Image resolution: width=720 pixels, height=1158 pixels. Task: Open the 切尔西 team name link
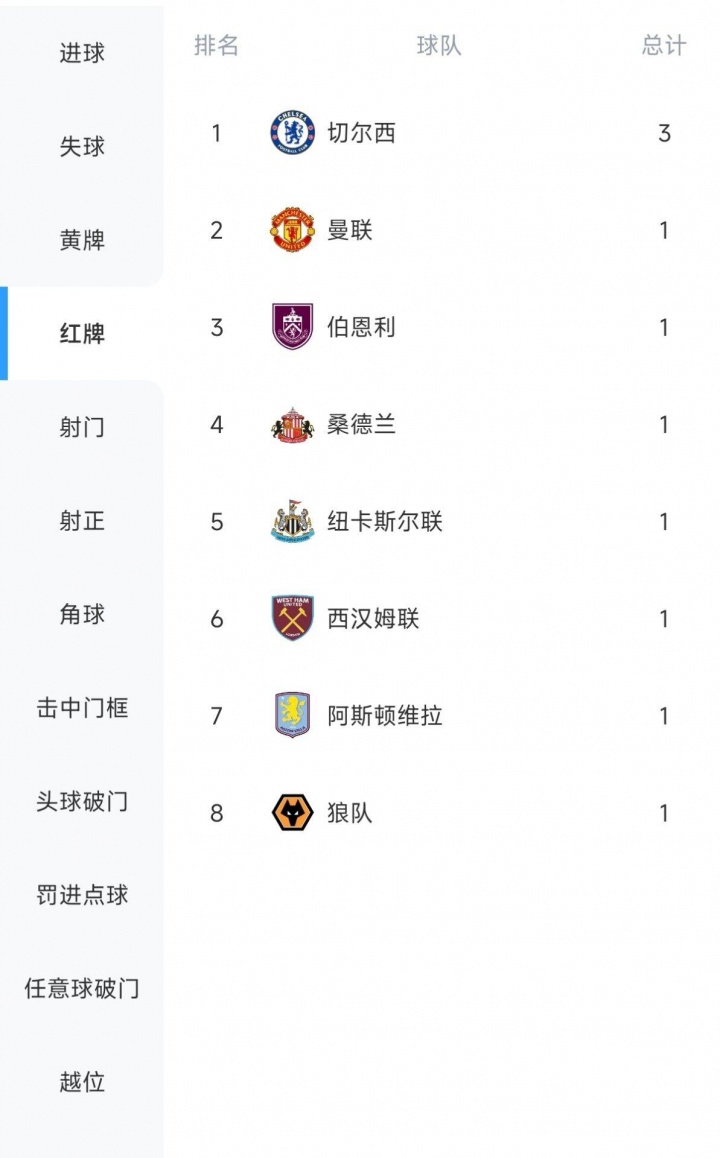coord(362,133)
